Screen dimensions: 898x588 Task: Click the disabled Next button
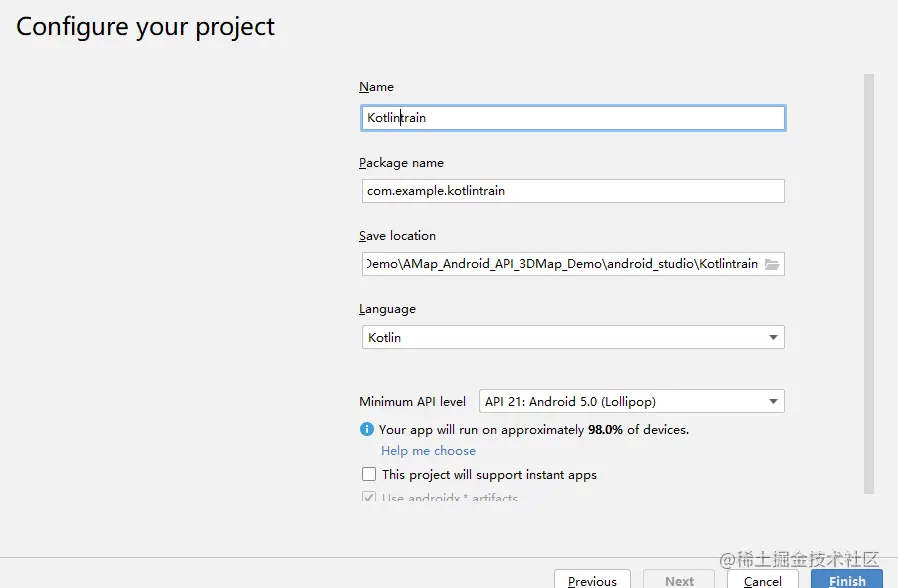click(x=679, y=580)
